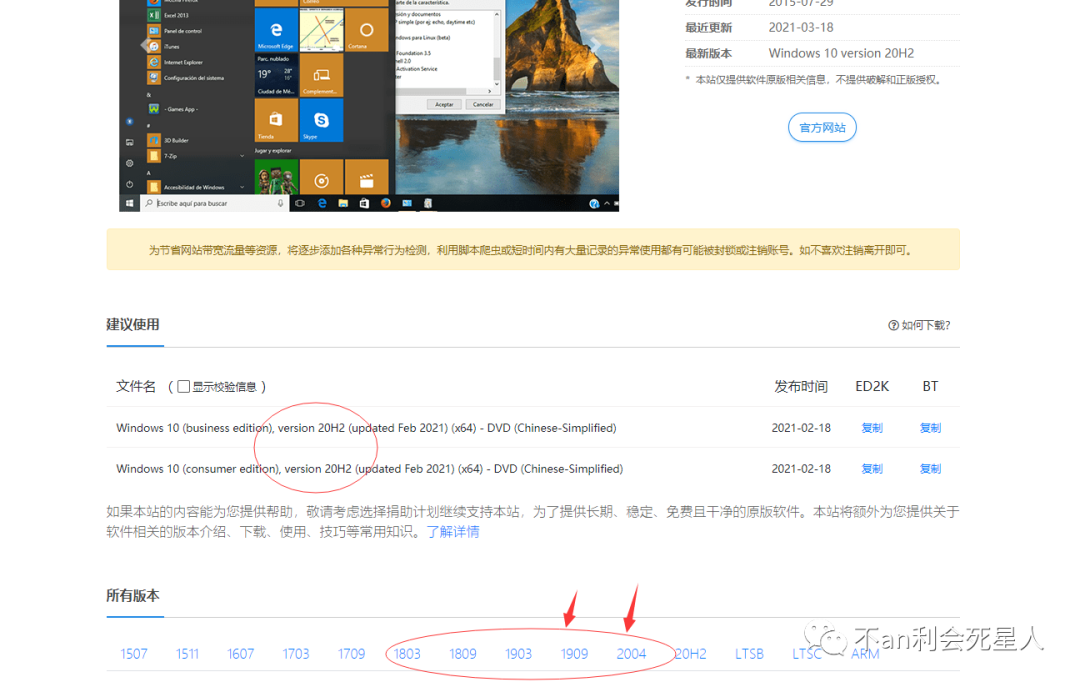
Task: Open version 1903 link
Action: pos(519,654)
